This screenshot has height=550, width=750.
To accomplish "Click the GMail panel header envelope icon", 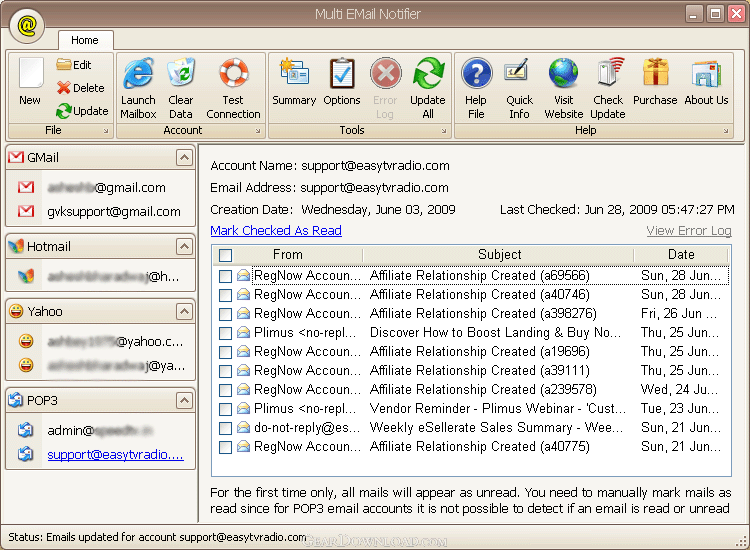I will (16, 157).
